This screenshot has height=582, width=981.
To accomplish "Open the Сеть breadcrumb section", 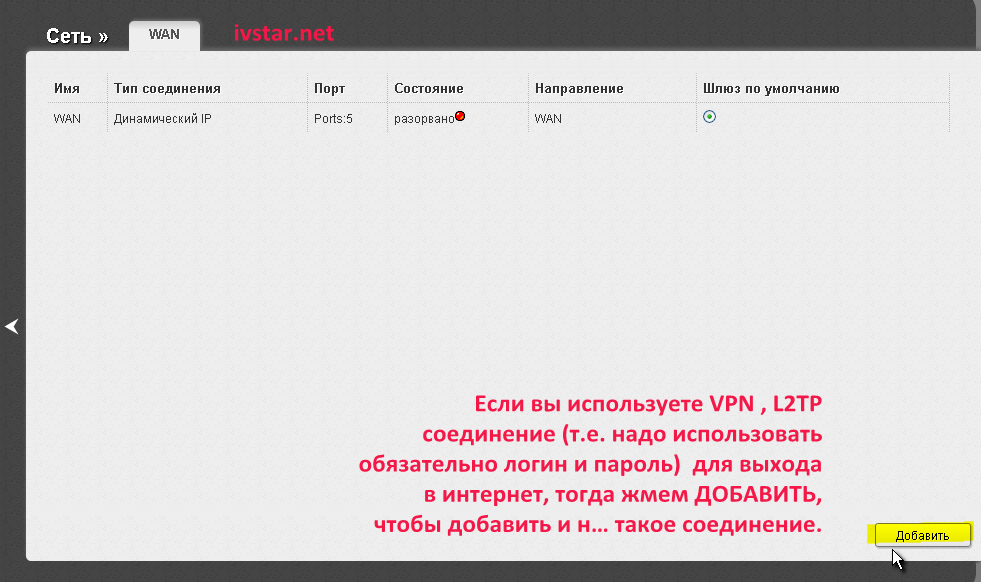I will coord(69,36).
